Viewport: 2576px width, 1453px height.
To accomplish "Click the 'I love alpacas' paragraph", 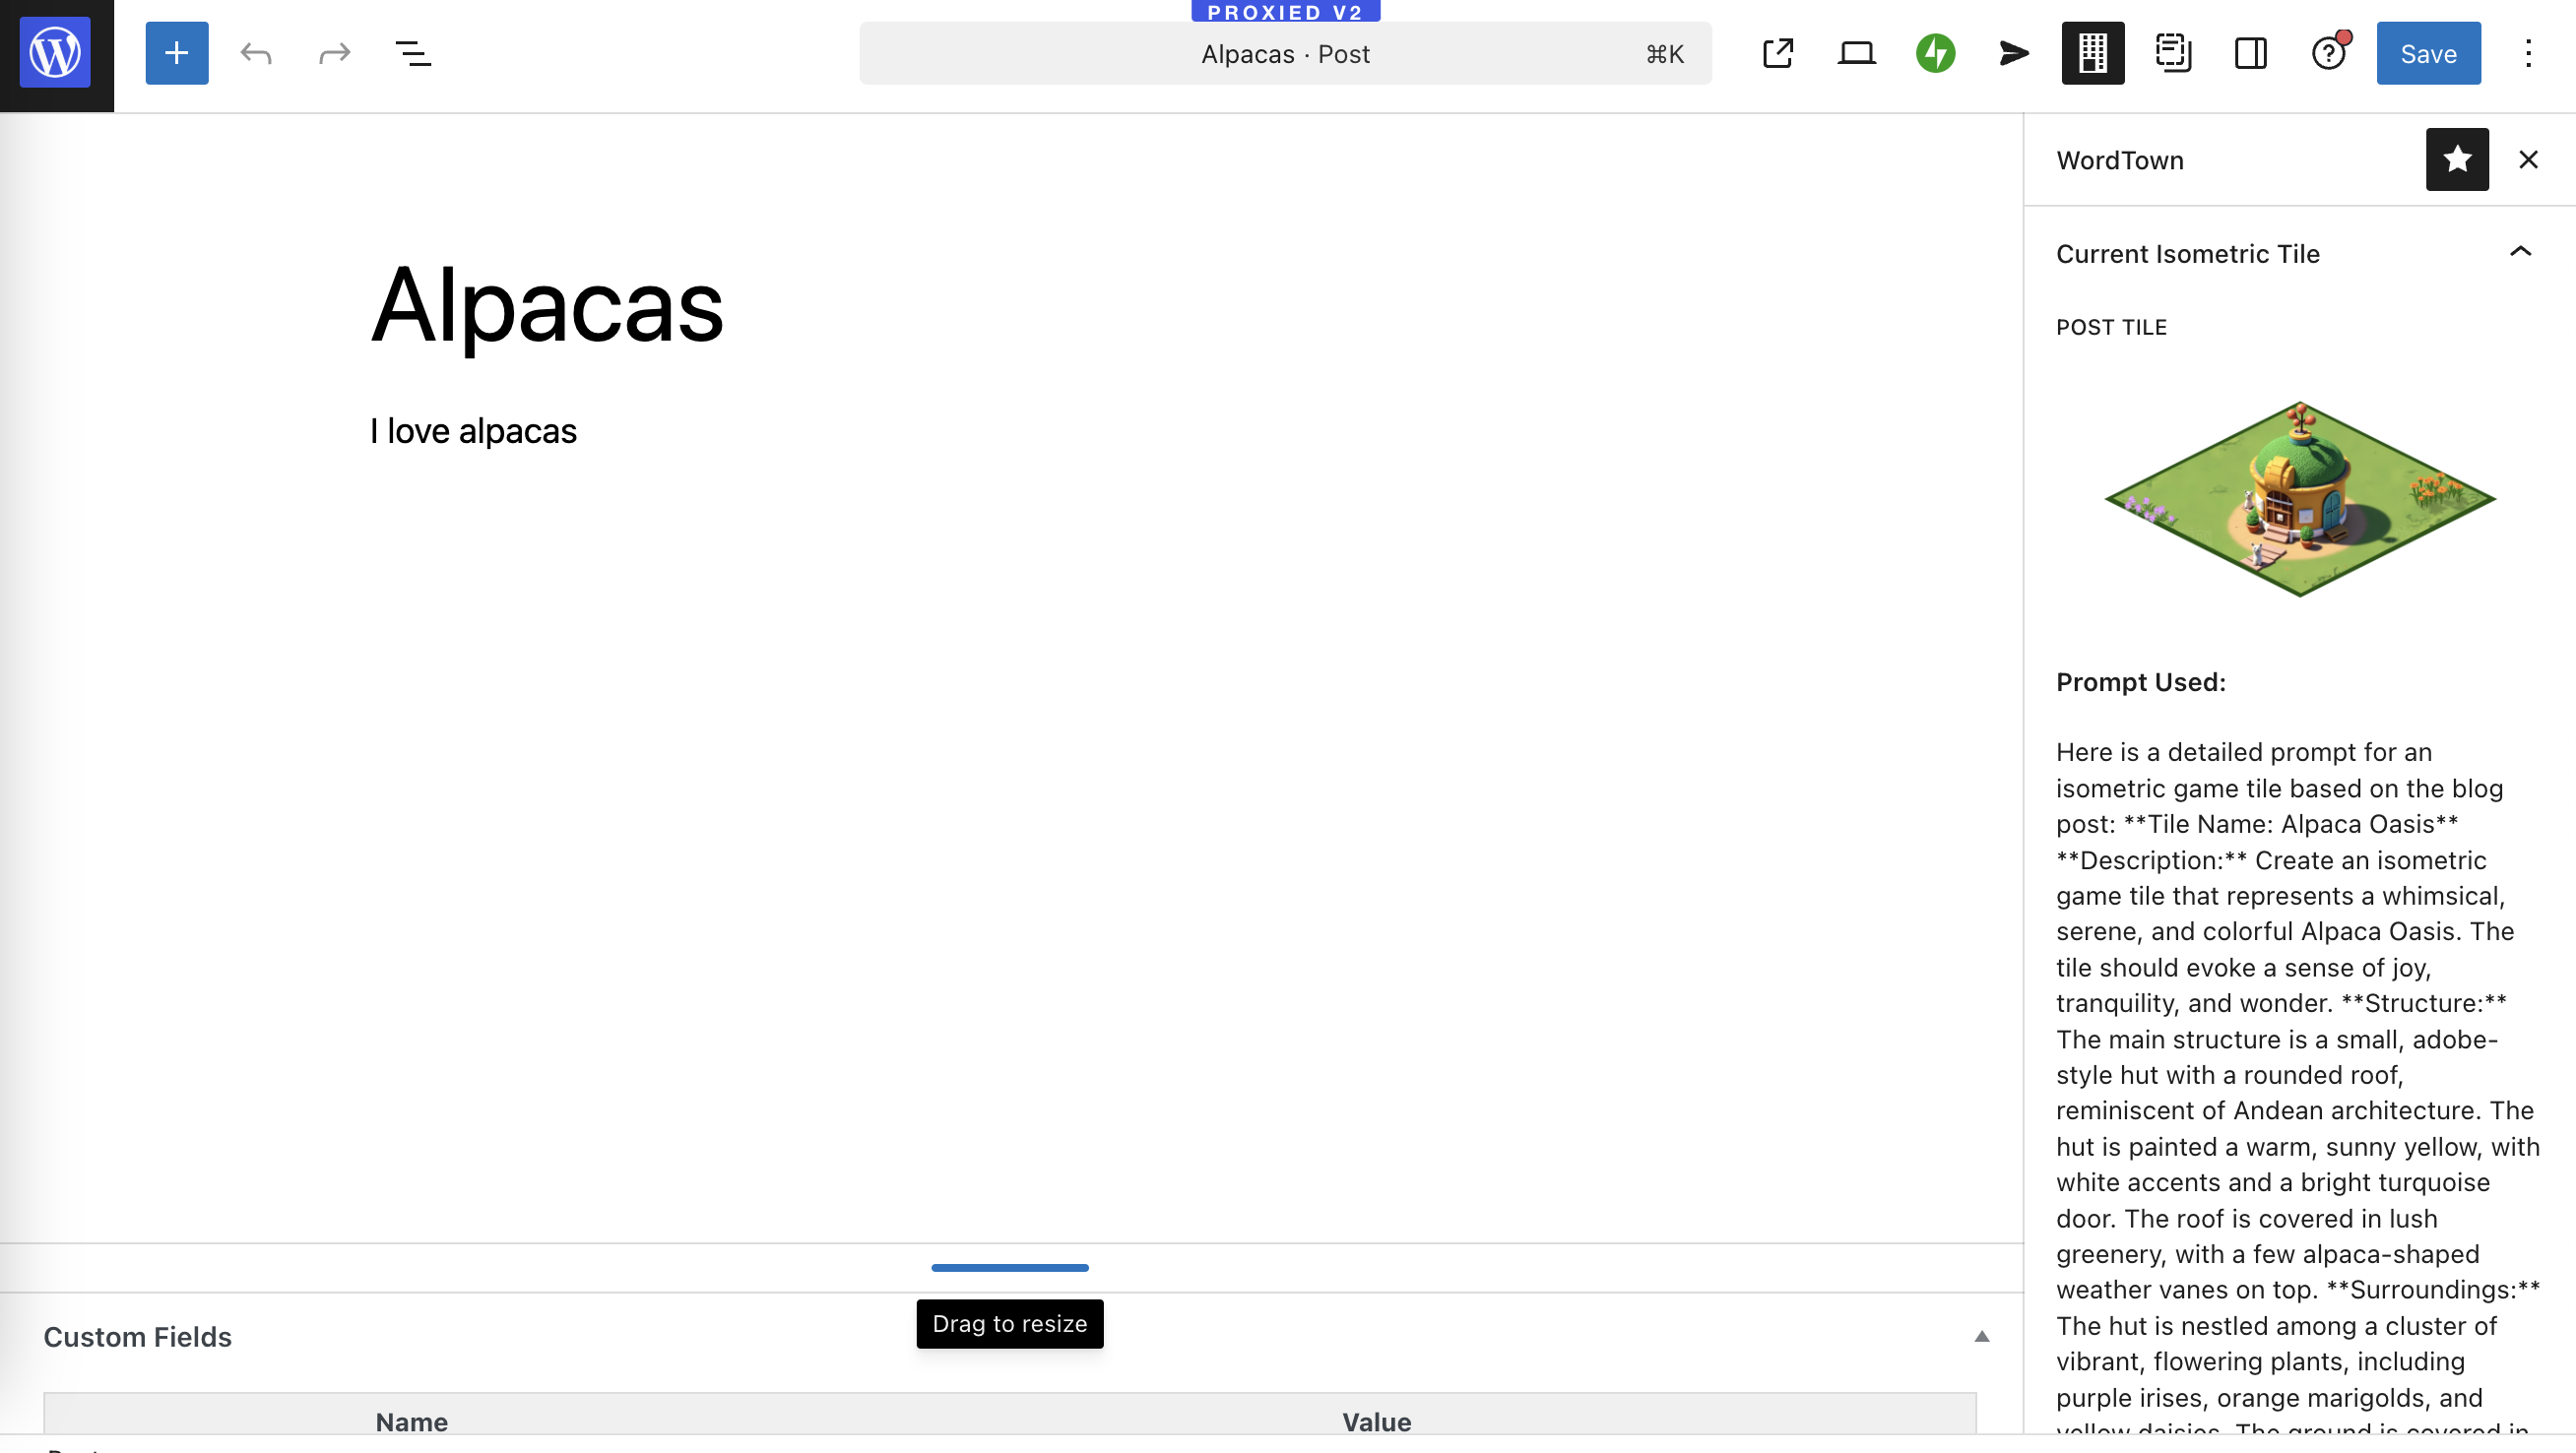I will [473, 431].
